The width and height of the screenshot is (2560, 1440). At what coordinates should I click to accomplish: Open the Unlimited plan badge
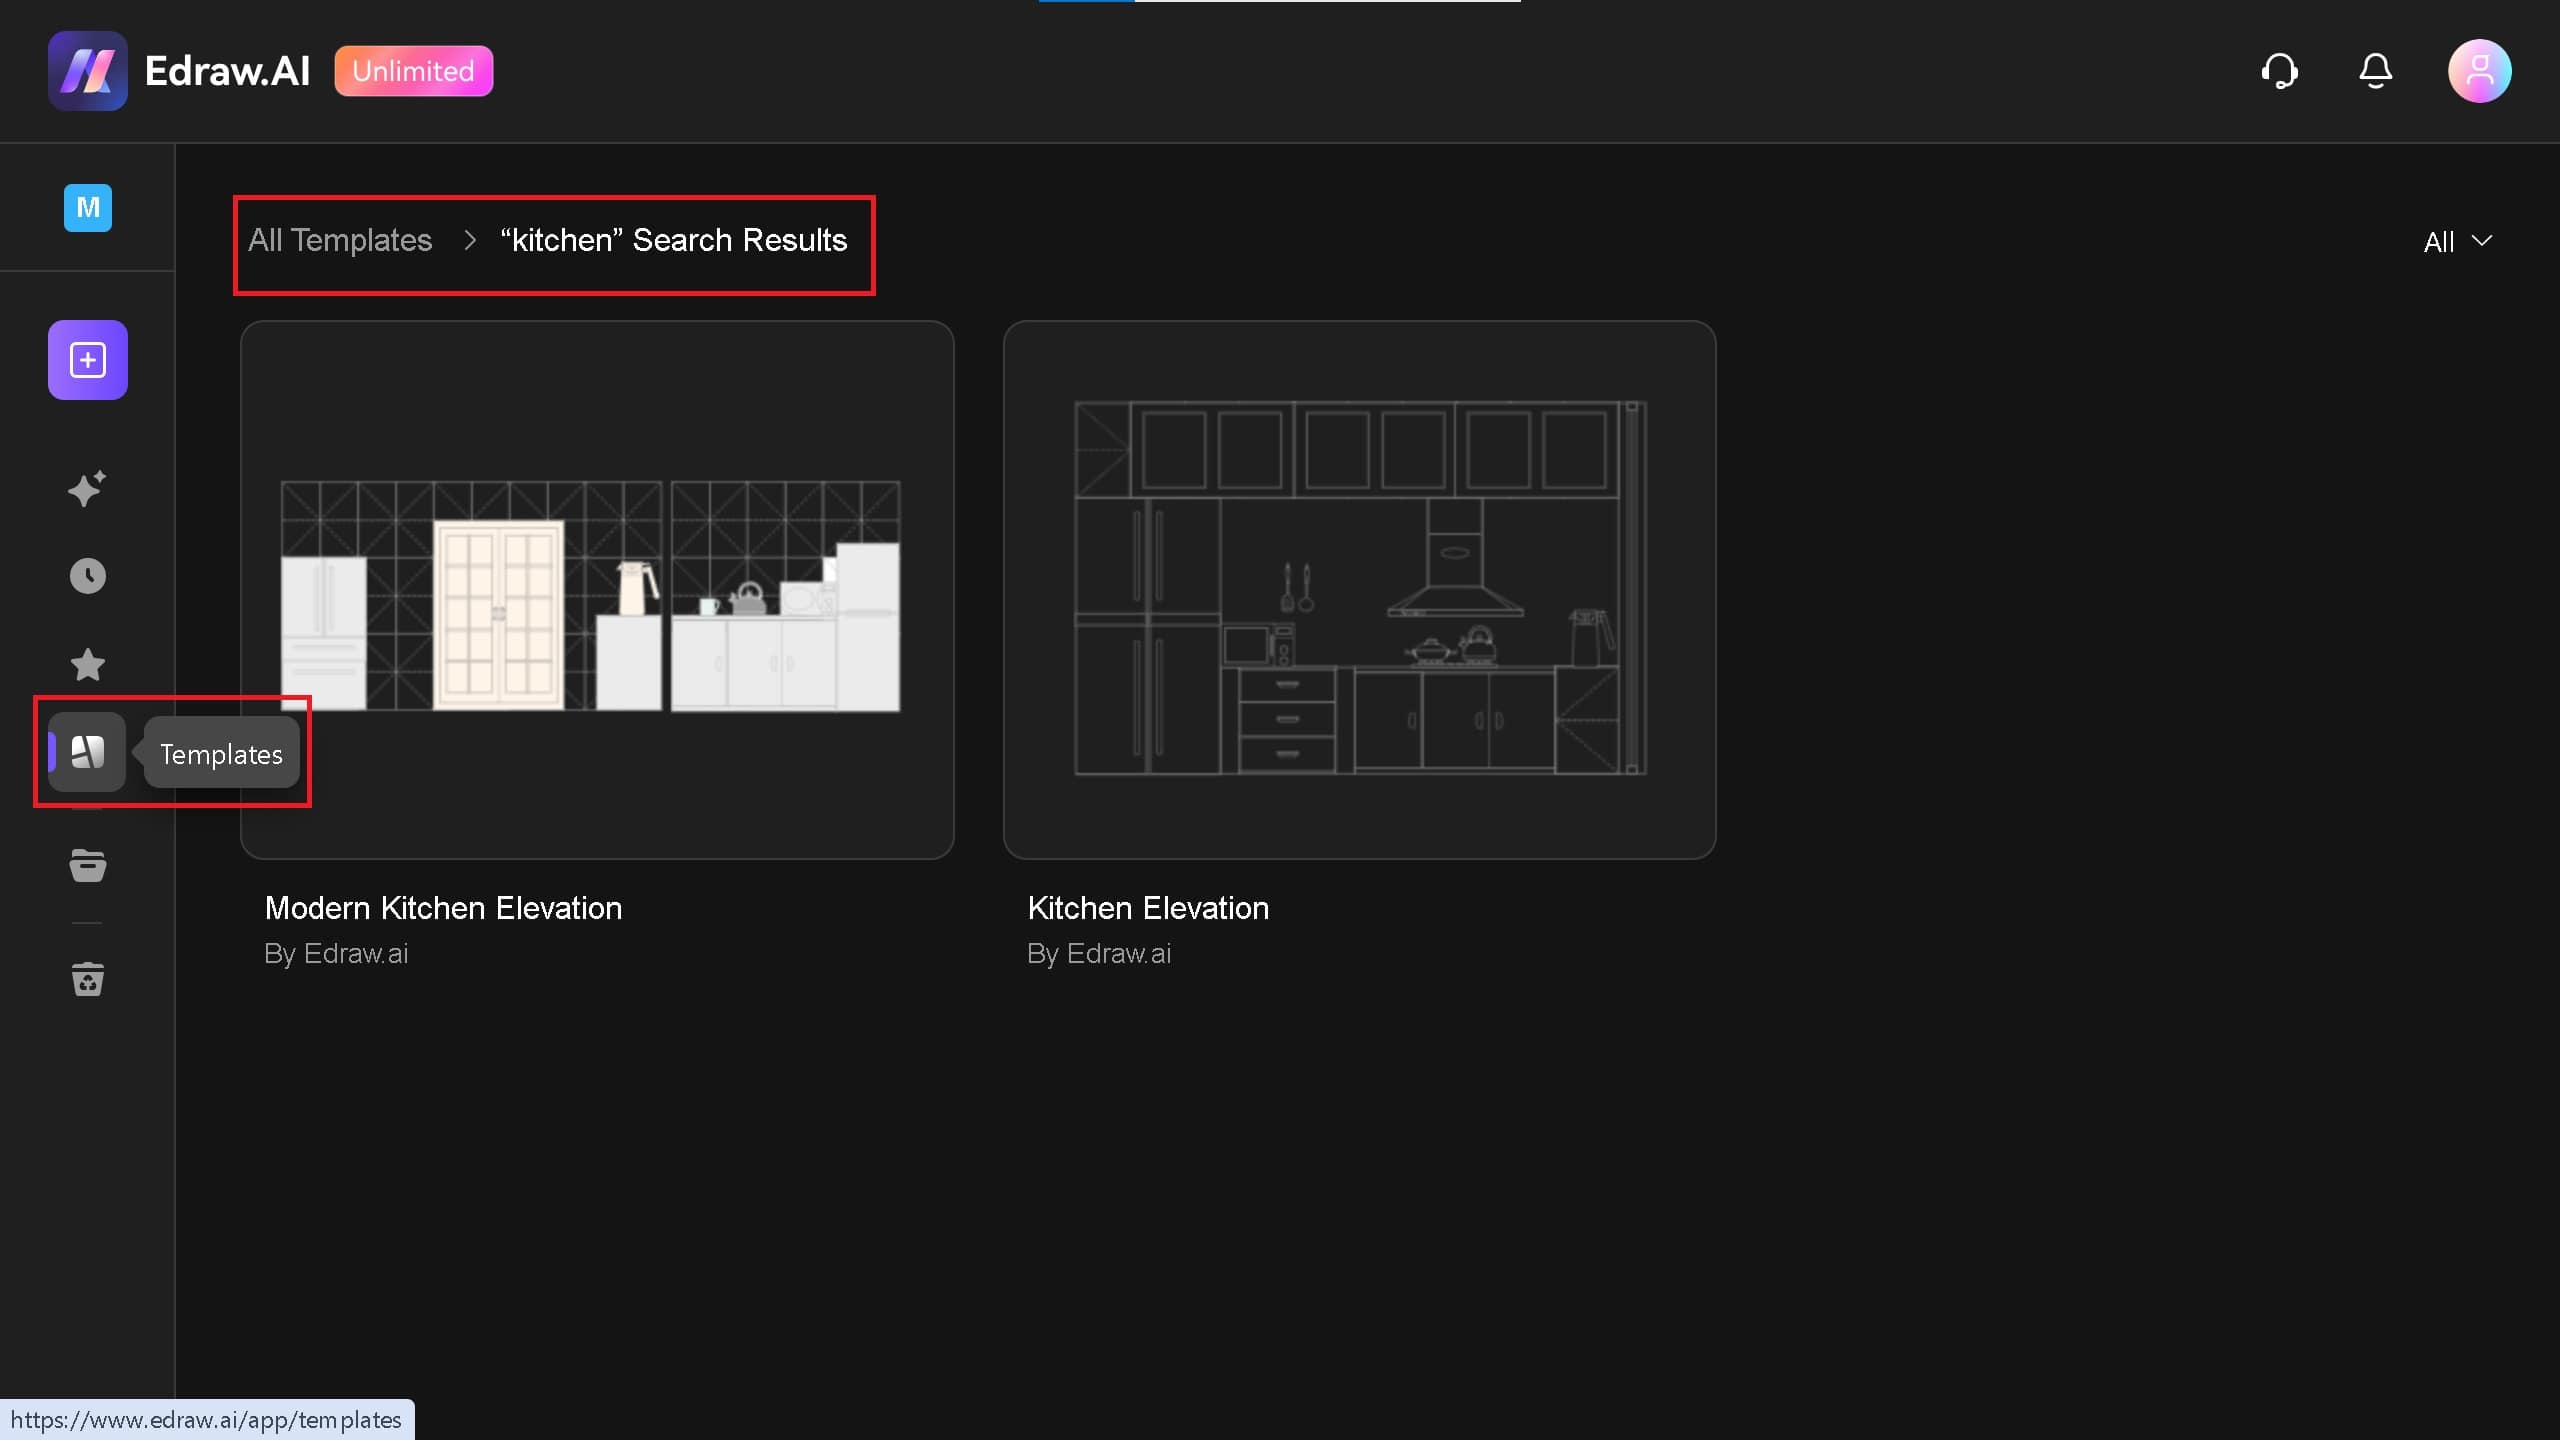413,71
